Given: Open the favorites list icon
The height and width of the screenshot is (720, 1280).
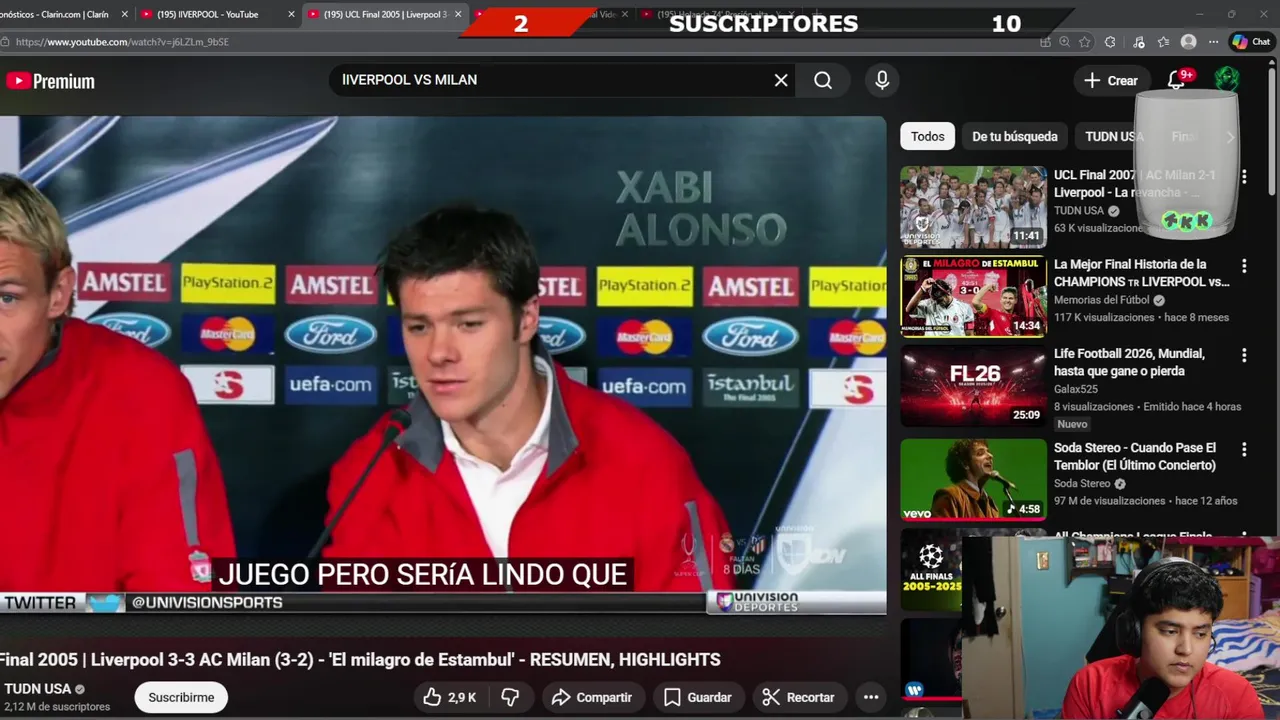Looking at the screenshot, I should point(1164,42).
